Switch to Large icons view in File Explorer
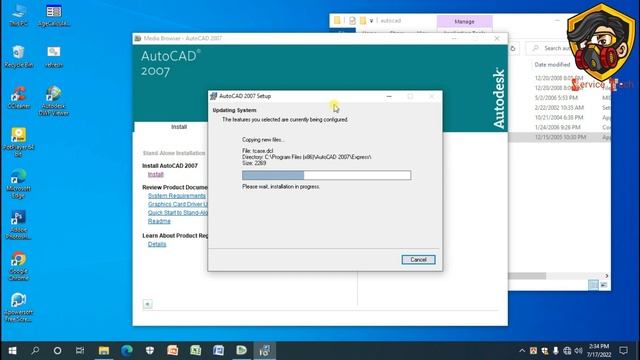Screen dimensions: 640x360 point(604,285)
